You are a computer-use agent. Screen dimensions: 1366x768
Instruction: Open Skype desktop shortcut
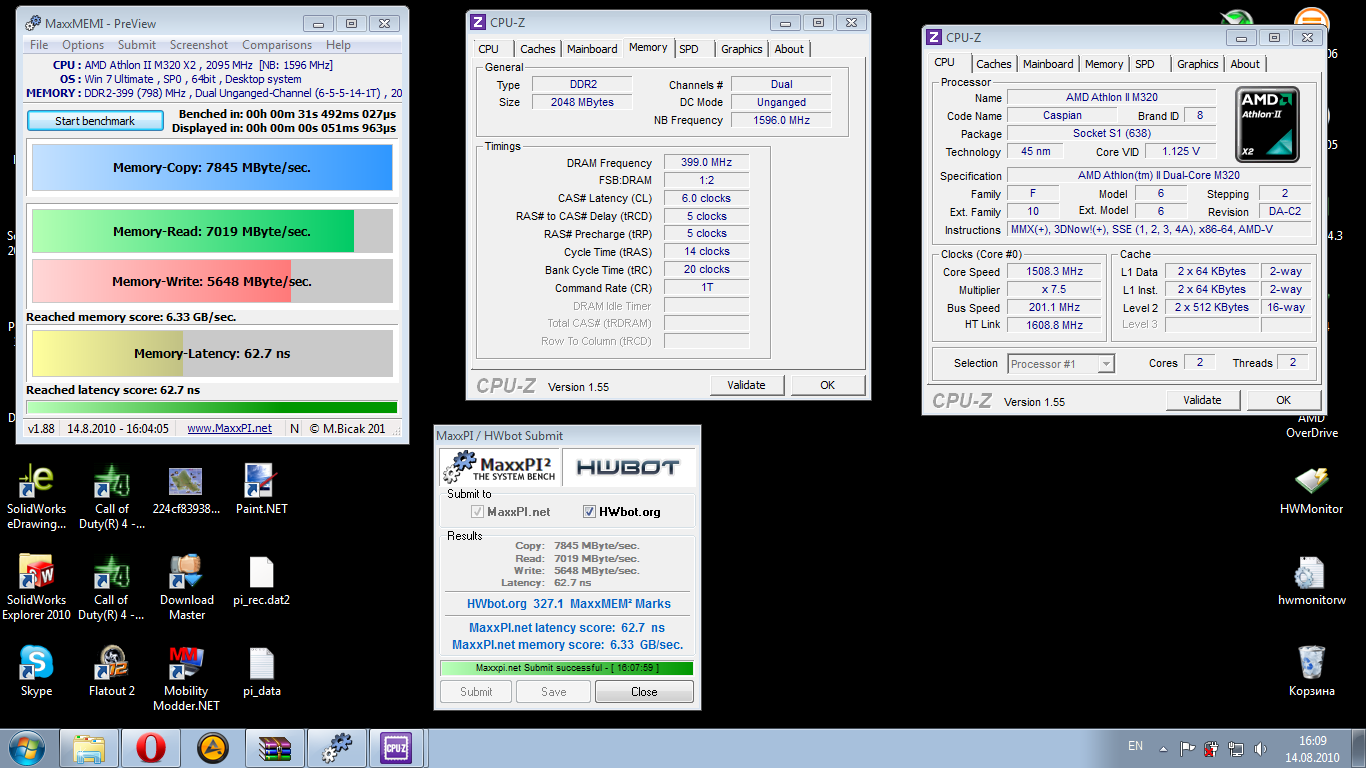coord(36,671)
